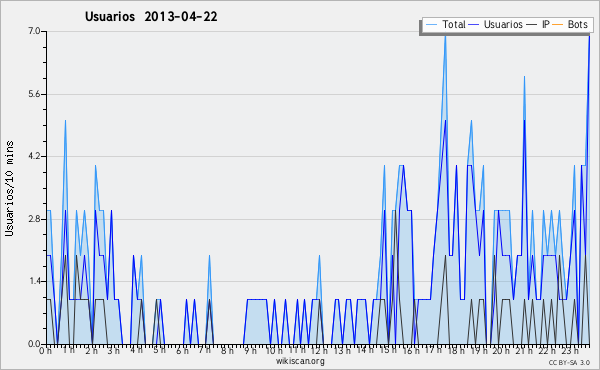This screenshot has width=600, height=370.
Task: Click the light blue Total legend line
Action: [x=431, y=25]
